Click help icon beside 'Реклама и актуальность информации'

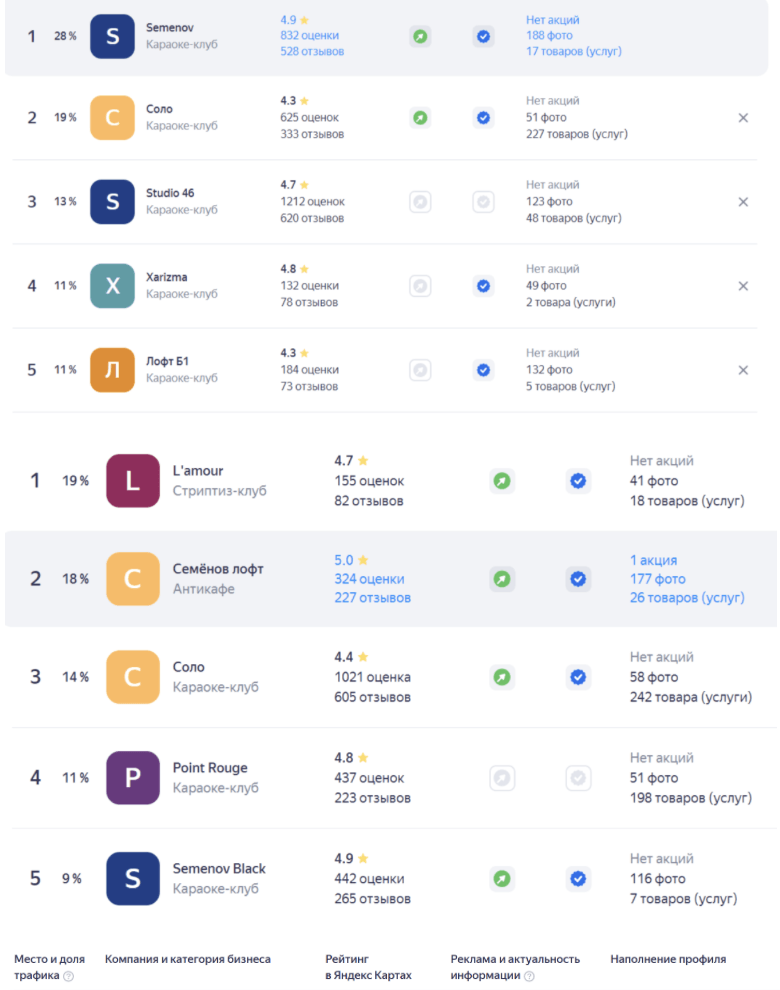point(529,976)
